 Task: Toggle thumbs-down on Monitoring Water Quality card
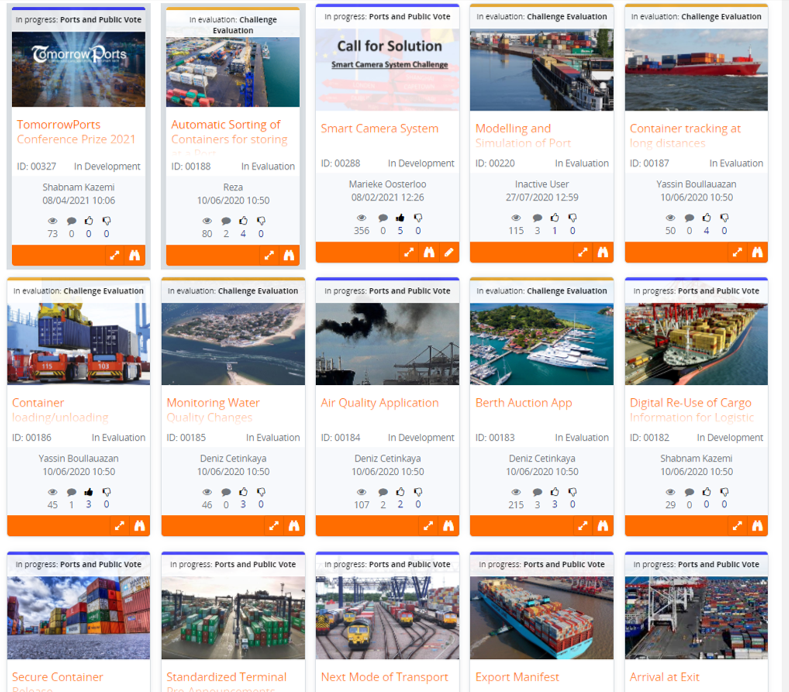pyautogui.click(x=261, y=492)
